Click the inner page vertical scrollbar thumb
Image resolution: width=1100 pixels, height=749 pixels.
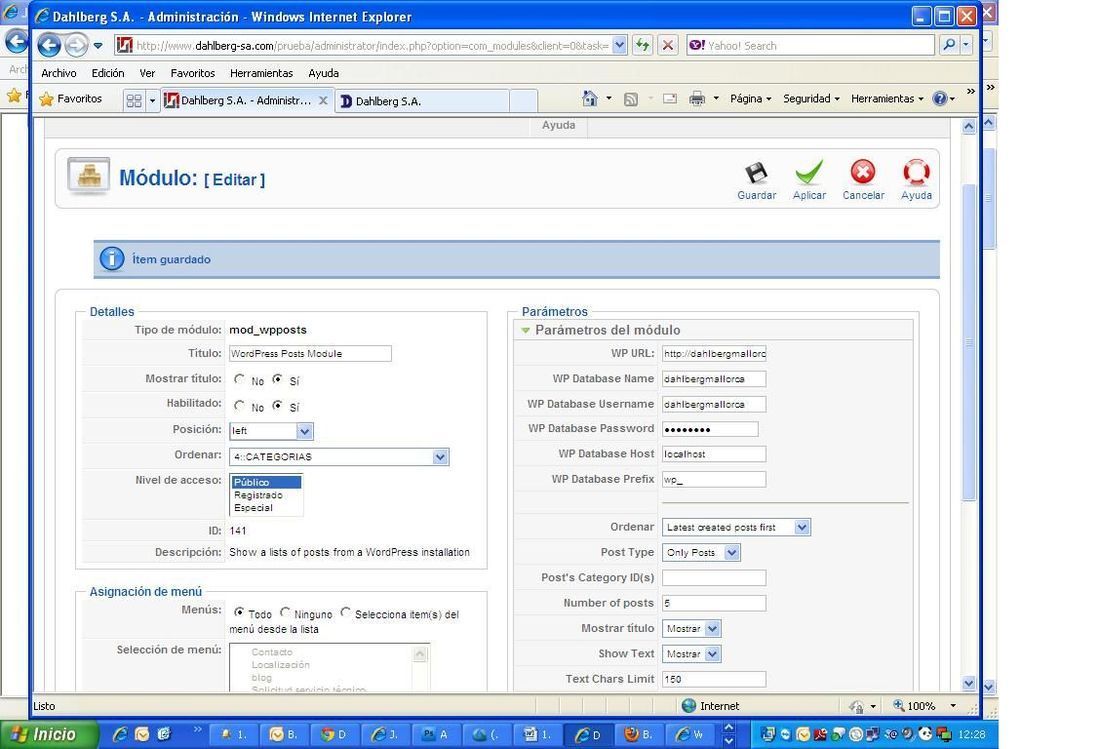point(969,342)
